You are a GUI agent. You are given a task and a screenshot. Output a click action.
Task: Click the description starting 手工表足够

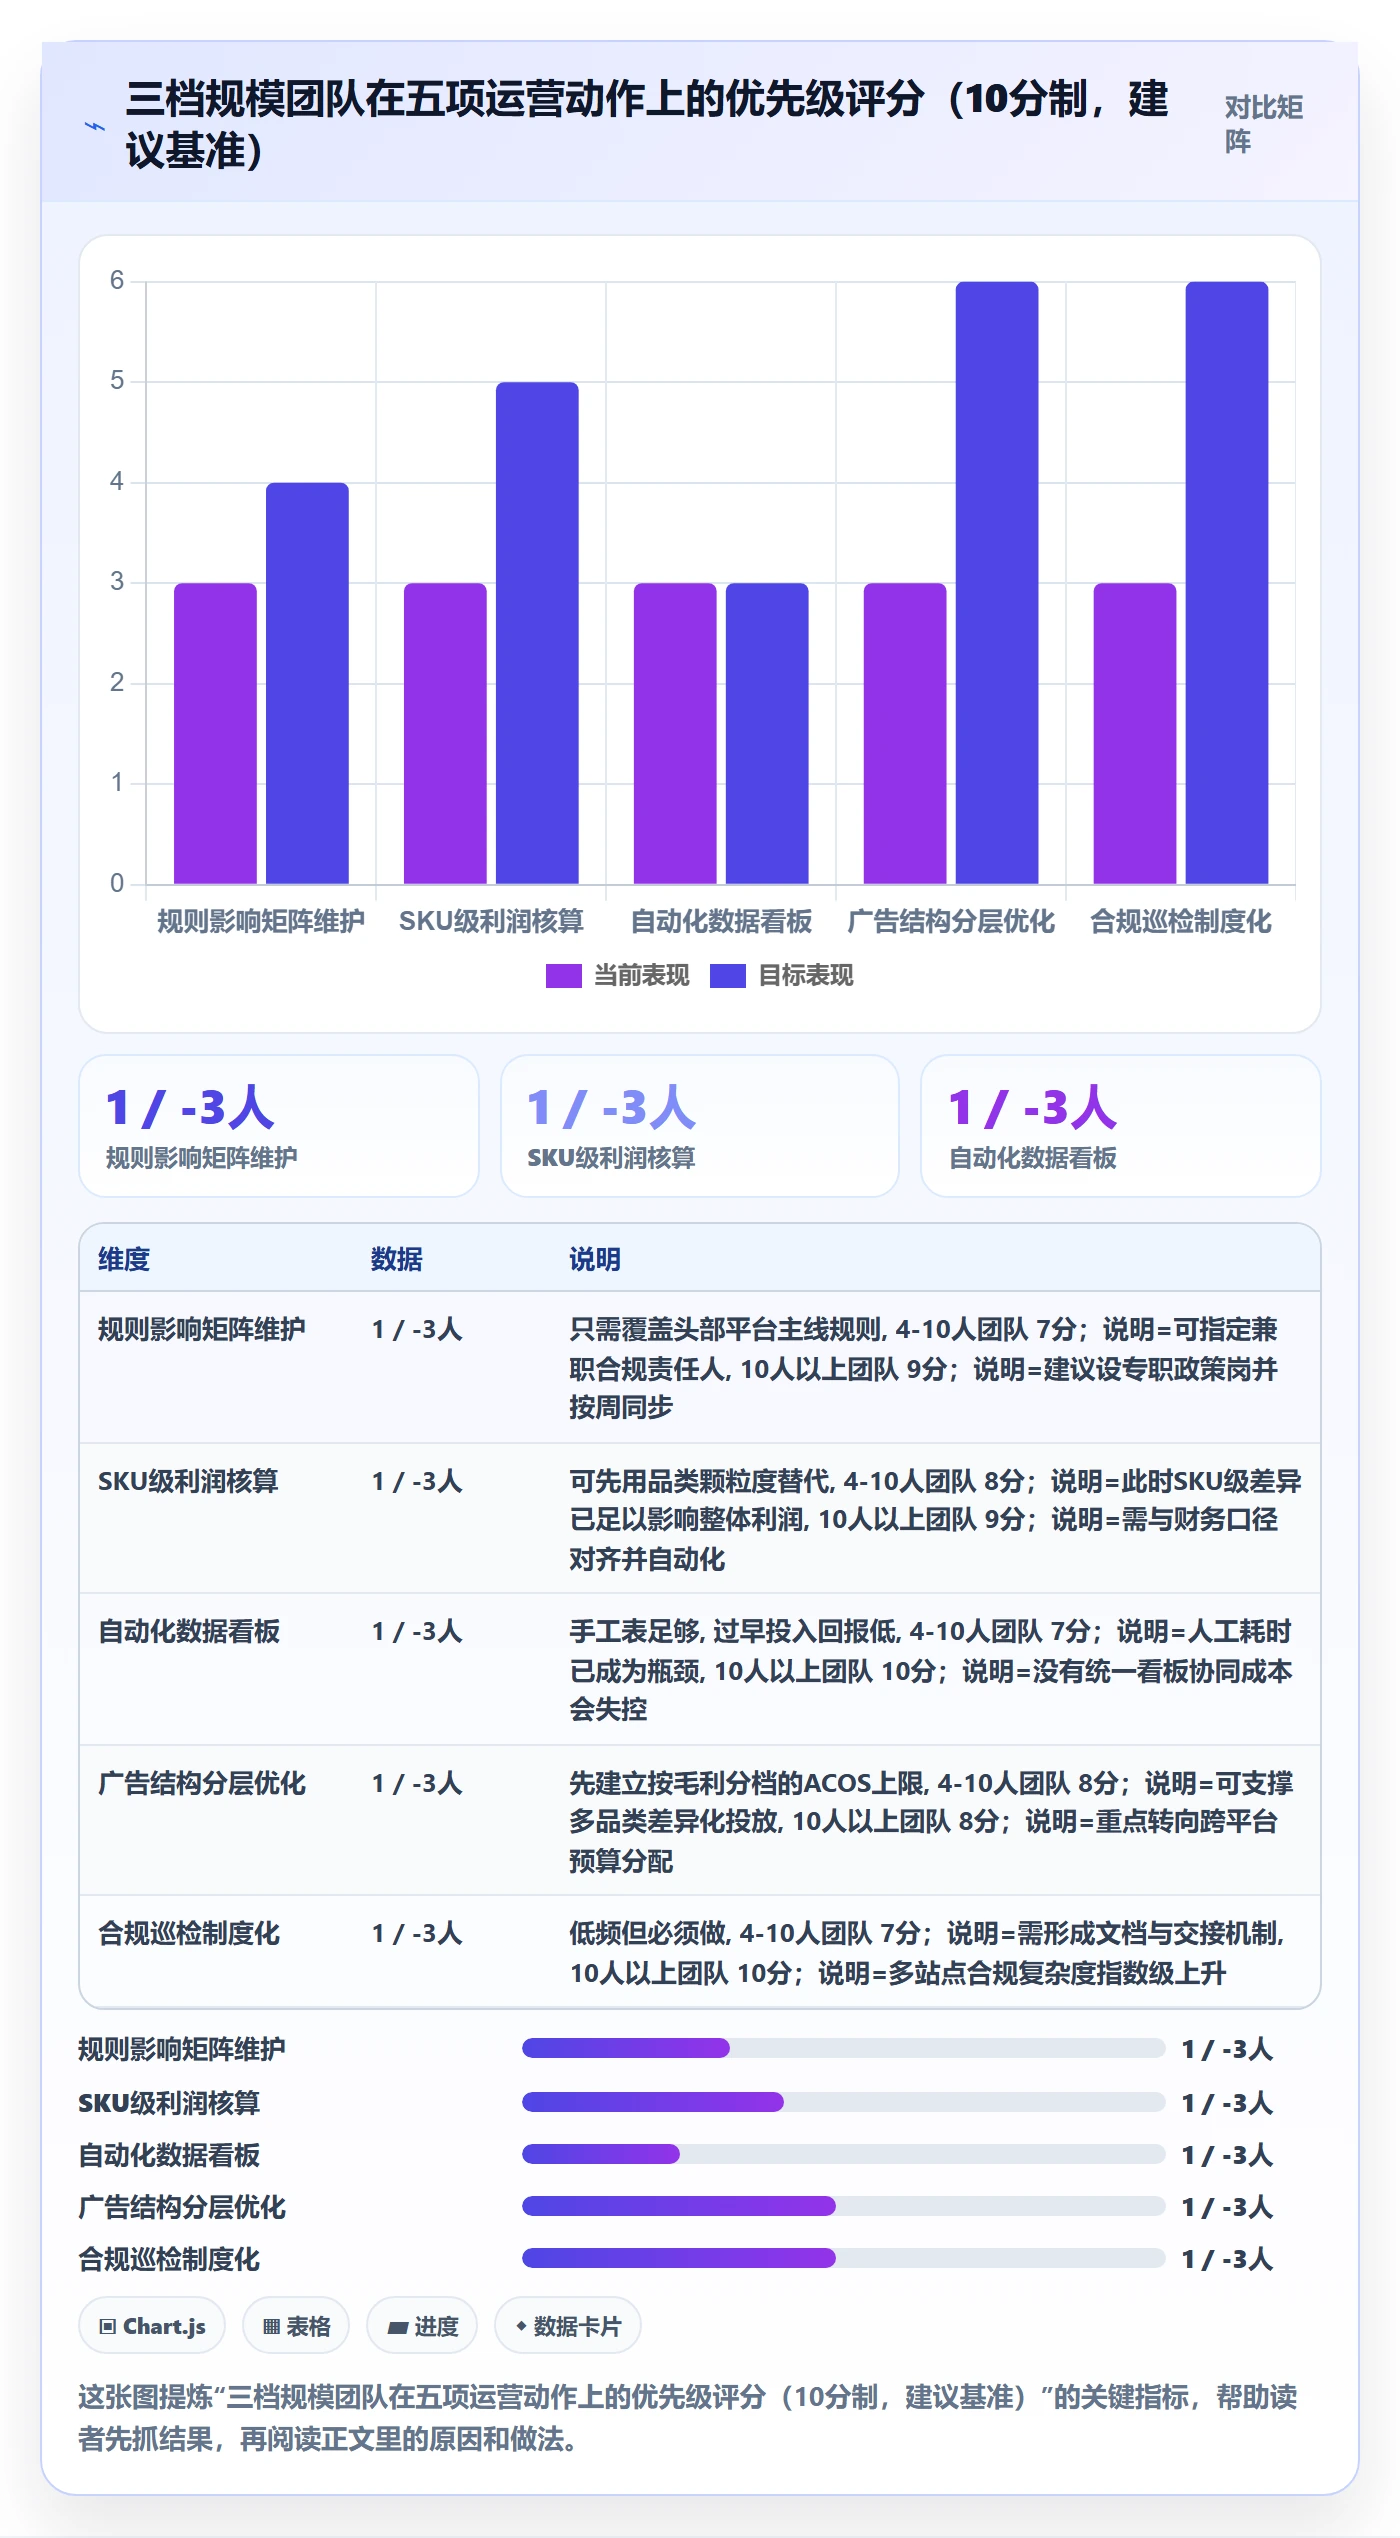[x=933, y=1670]
